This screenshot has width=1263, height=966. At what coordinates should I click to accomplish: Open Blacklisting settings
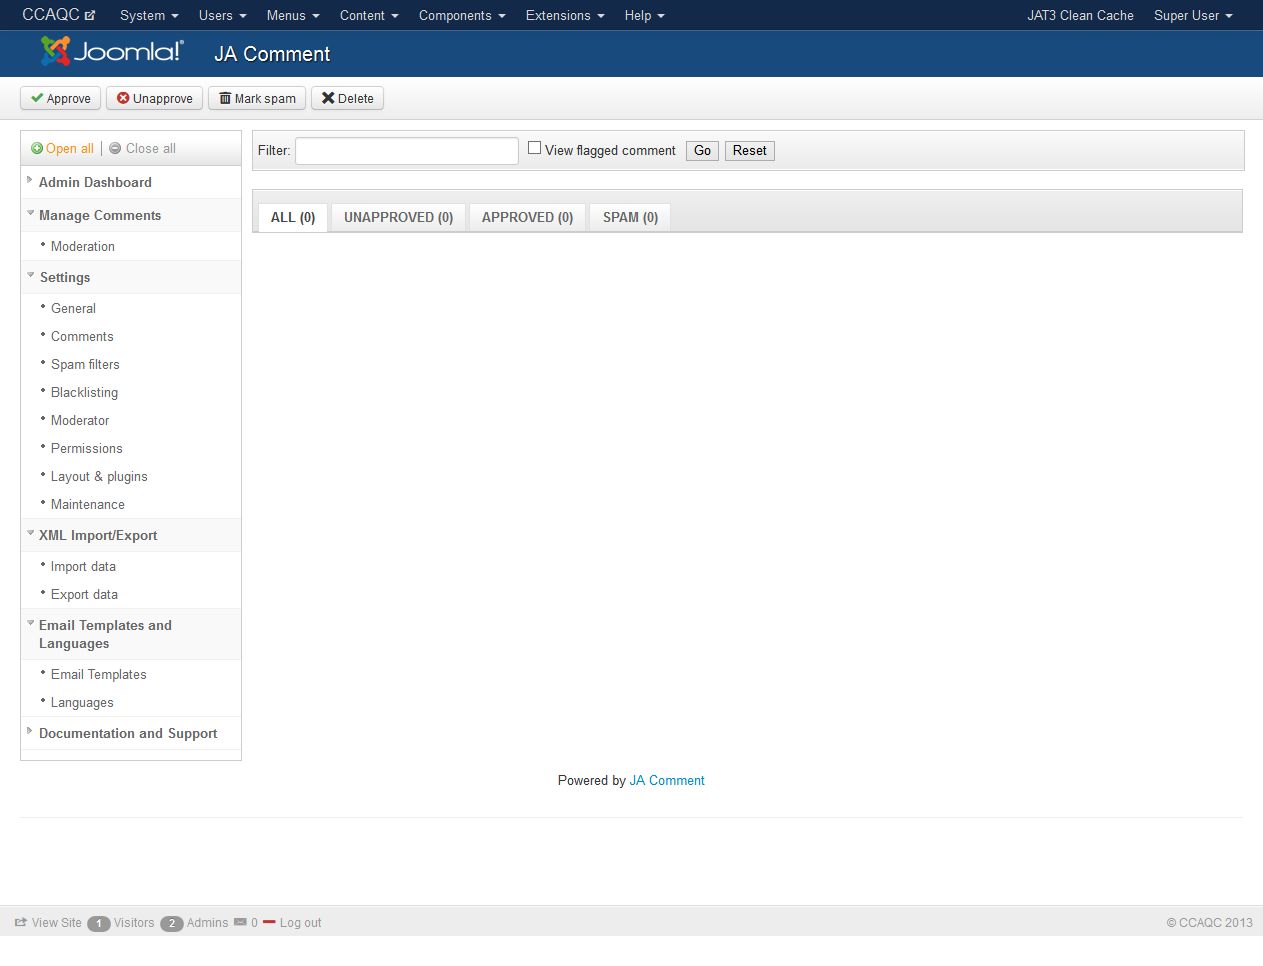84,392
